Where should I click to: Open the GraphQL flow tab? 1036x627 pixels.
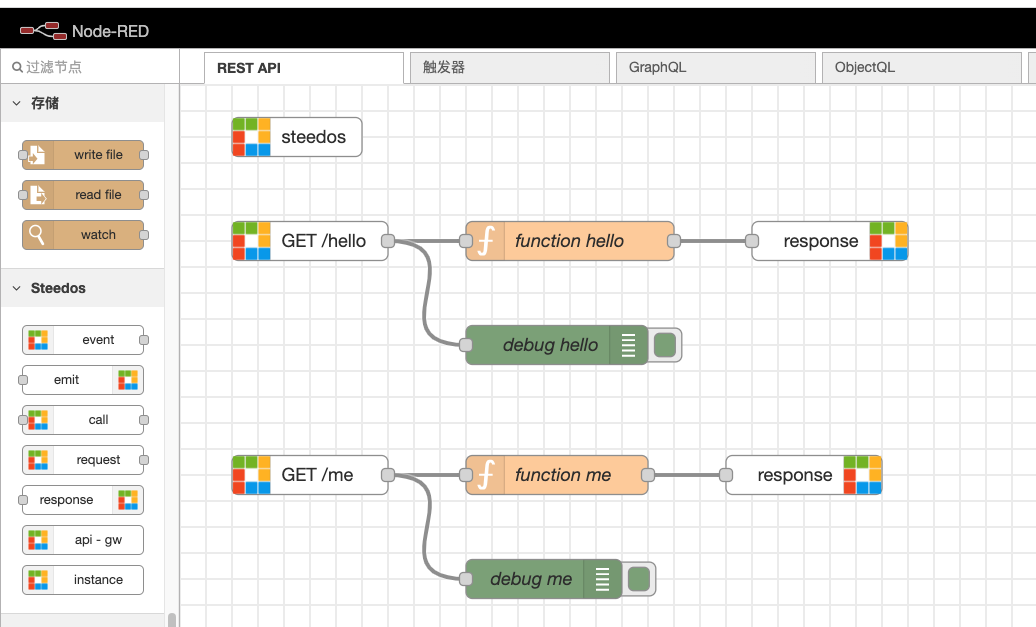715,68
